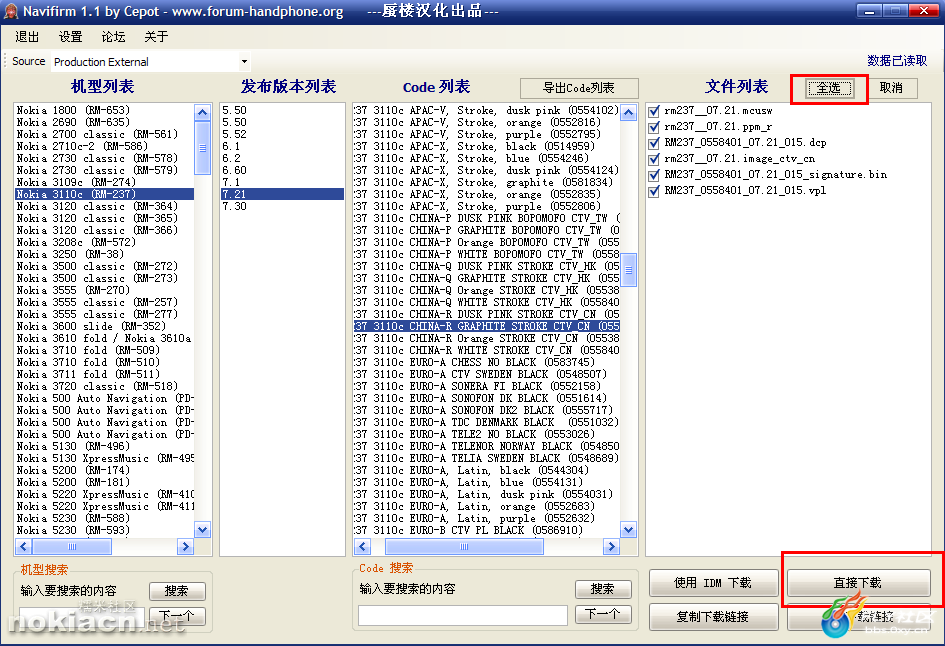Open the 设置 menu
The width and height of the screenshot is (945, 646).
point(71,37)
